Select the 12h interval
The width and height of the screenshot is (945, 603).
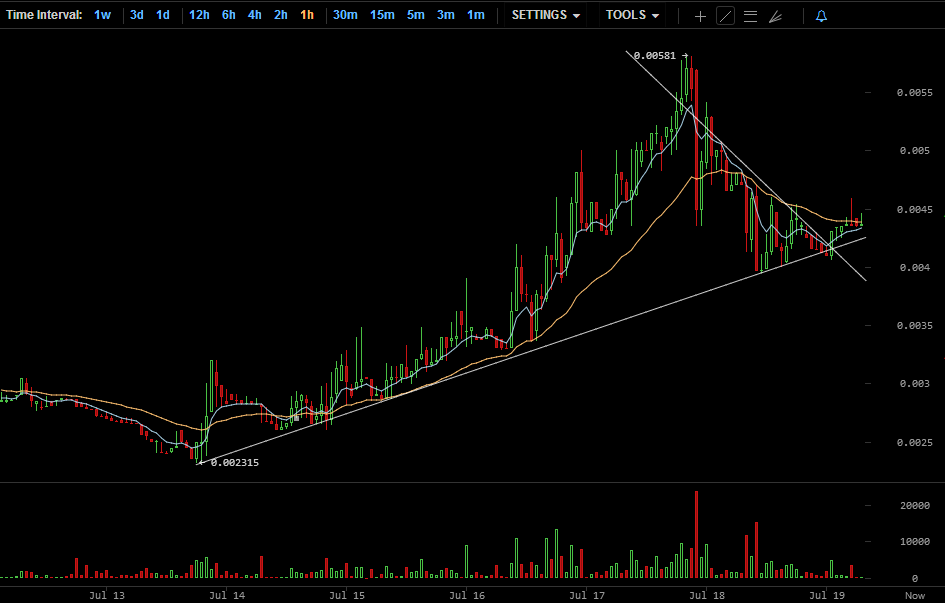click(199, 15)
